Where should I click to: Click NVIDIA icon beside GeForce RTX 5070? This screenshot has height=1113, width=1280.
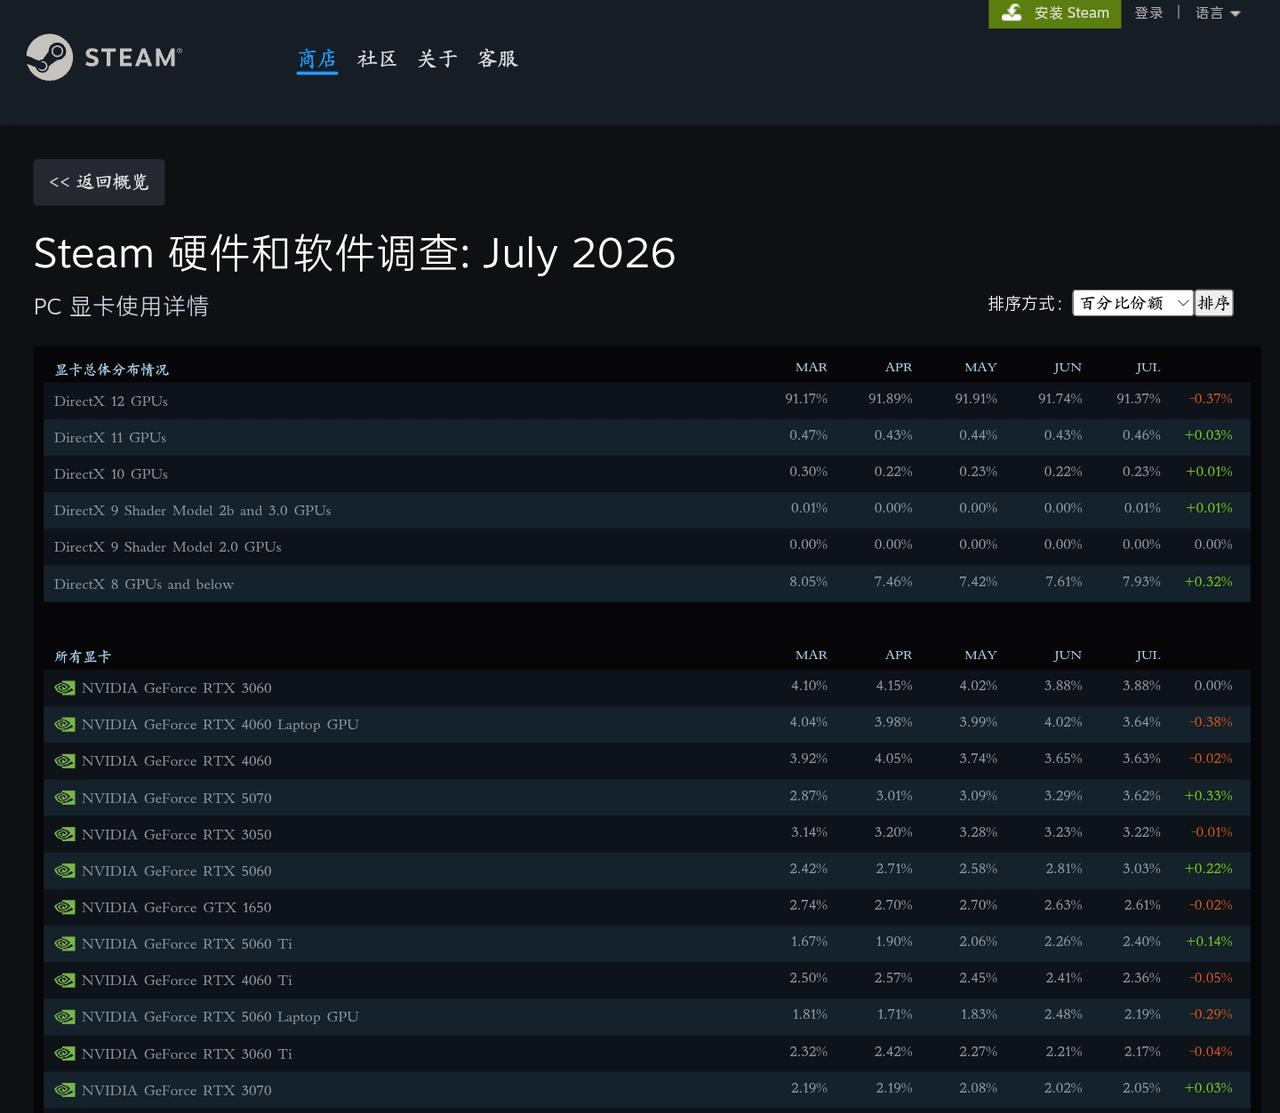point(65,798)
